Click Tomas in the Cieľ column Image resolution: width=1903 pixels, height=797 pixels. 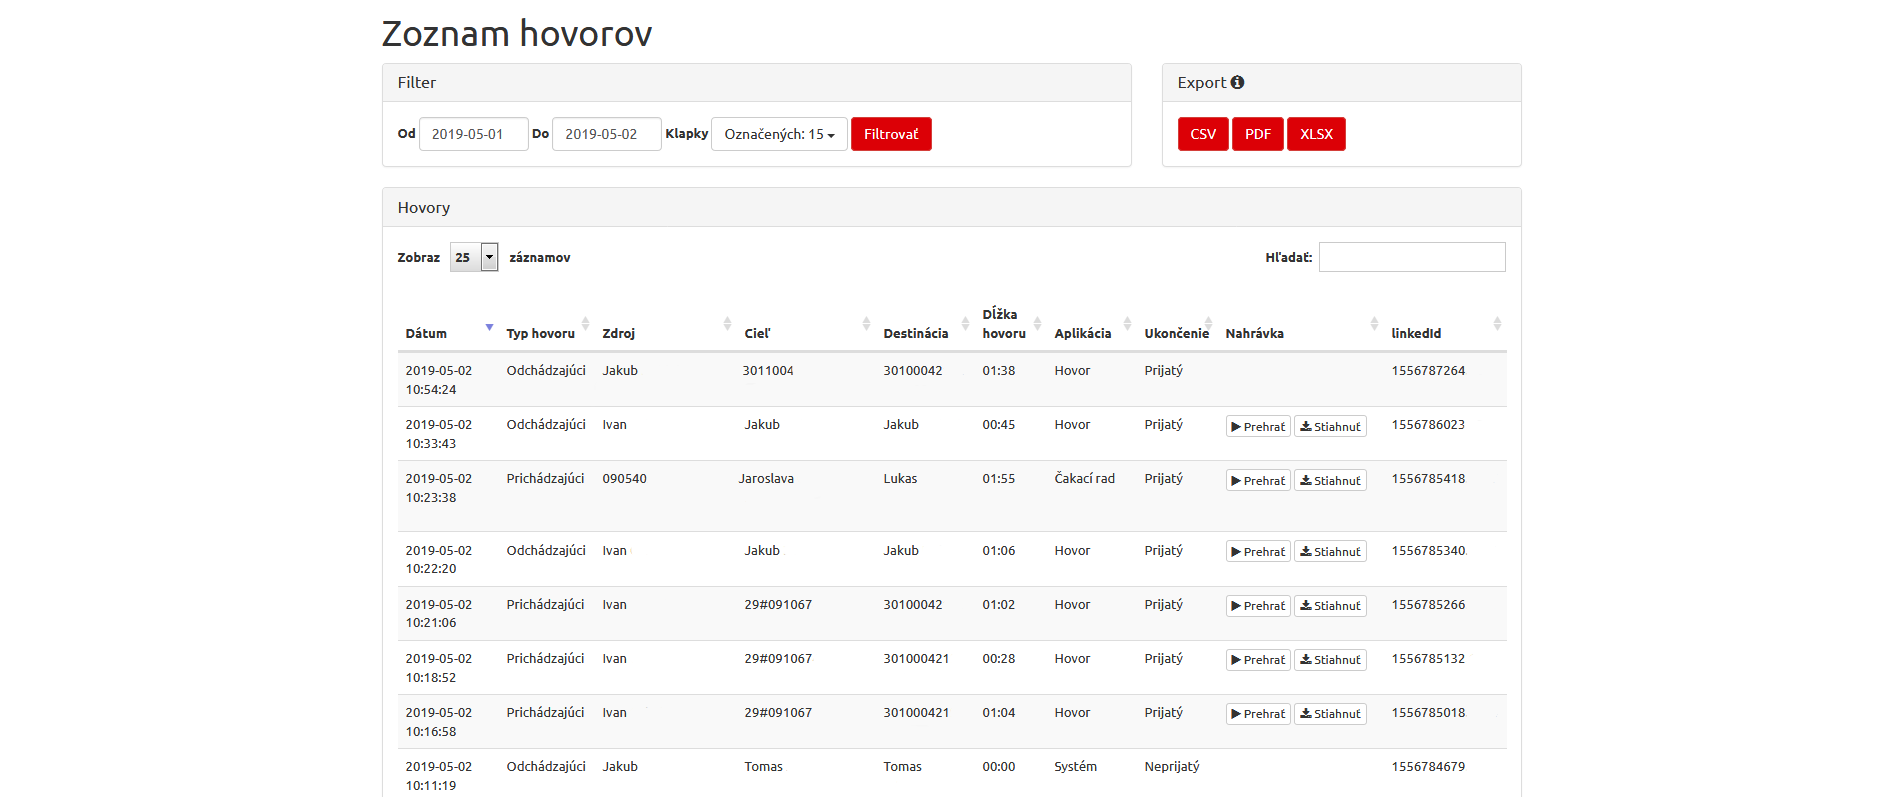[763, 767]
